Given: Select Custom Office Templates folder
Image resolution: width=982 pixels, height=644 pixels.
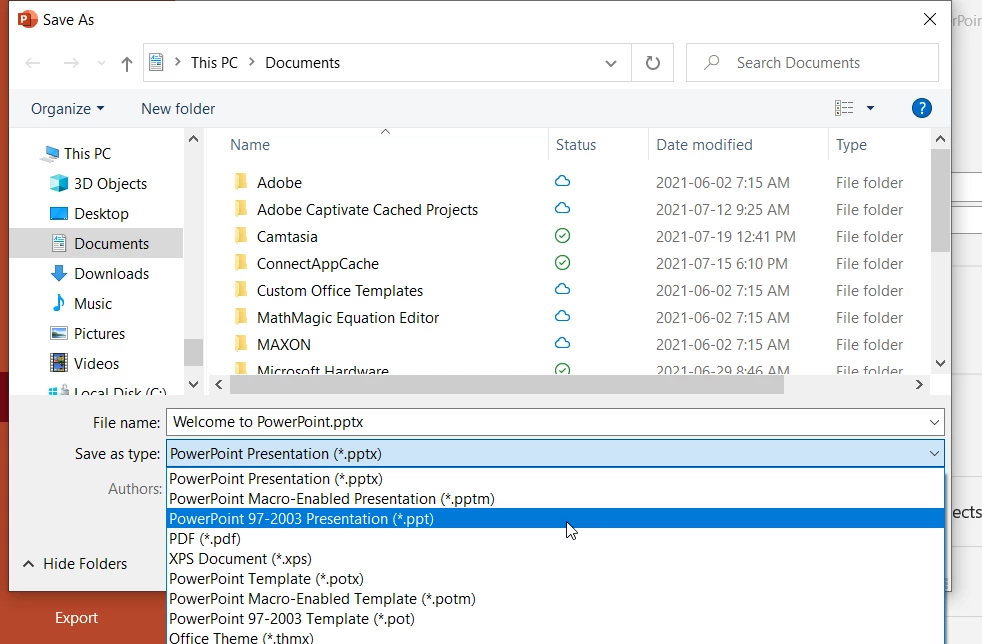Looking at the screenshot, I should point(339,291).
